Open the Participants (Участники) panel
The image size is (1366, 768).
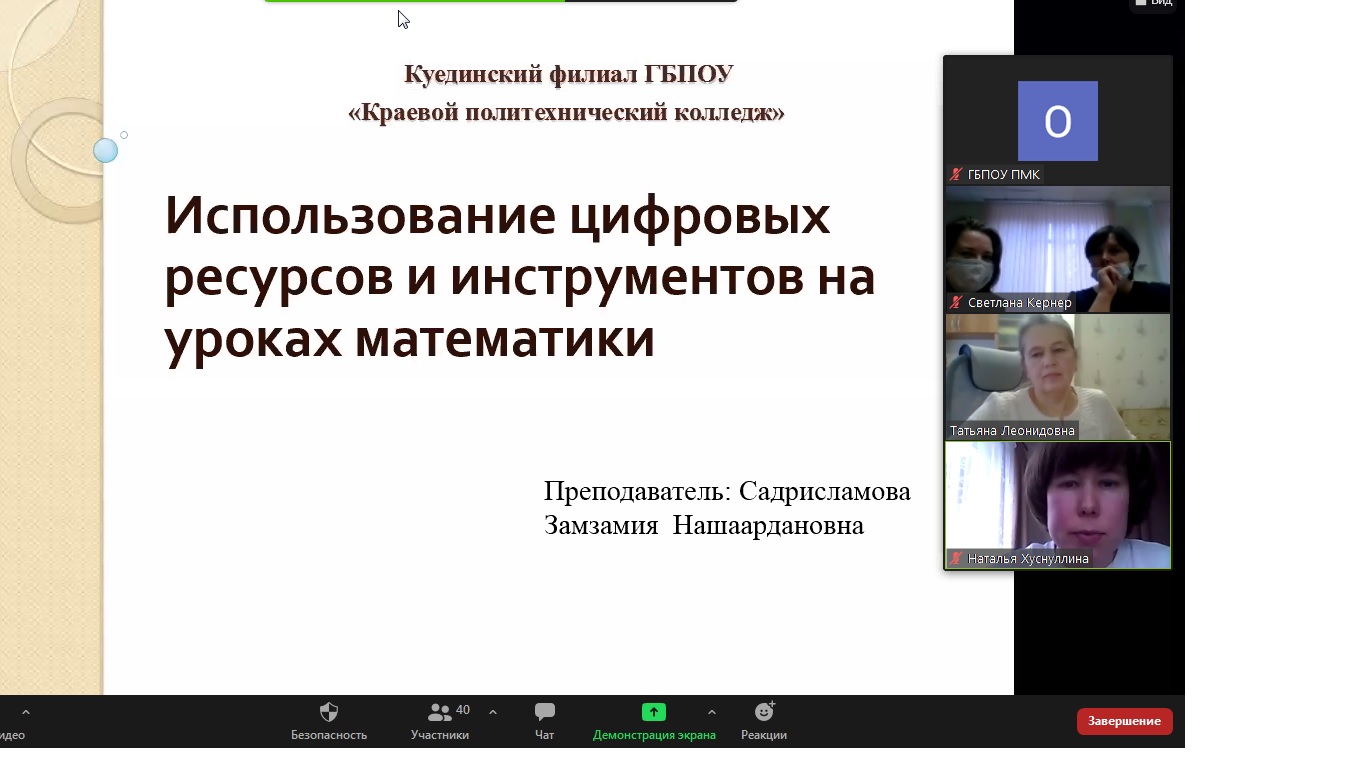pos(440,721)
